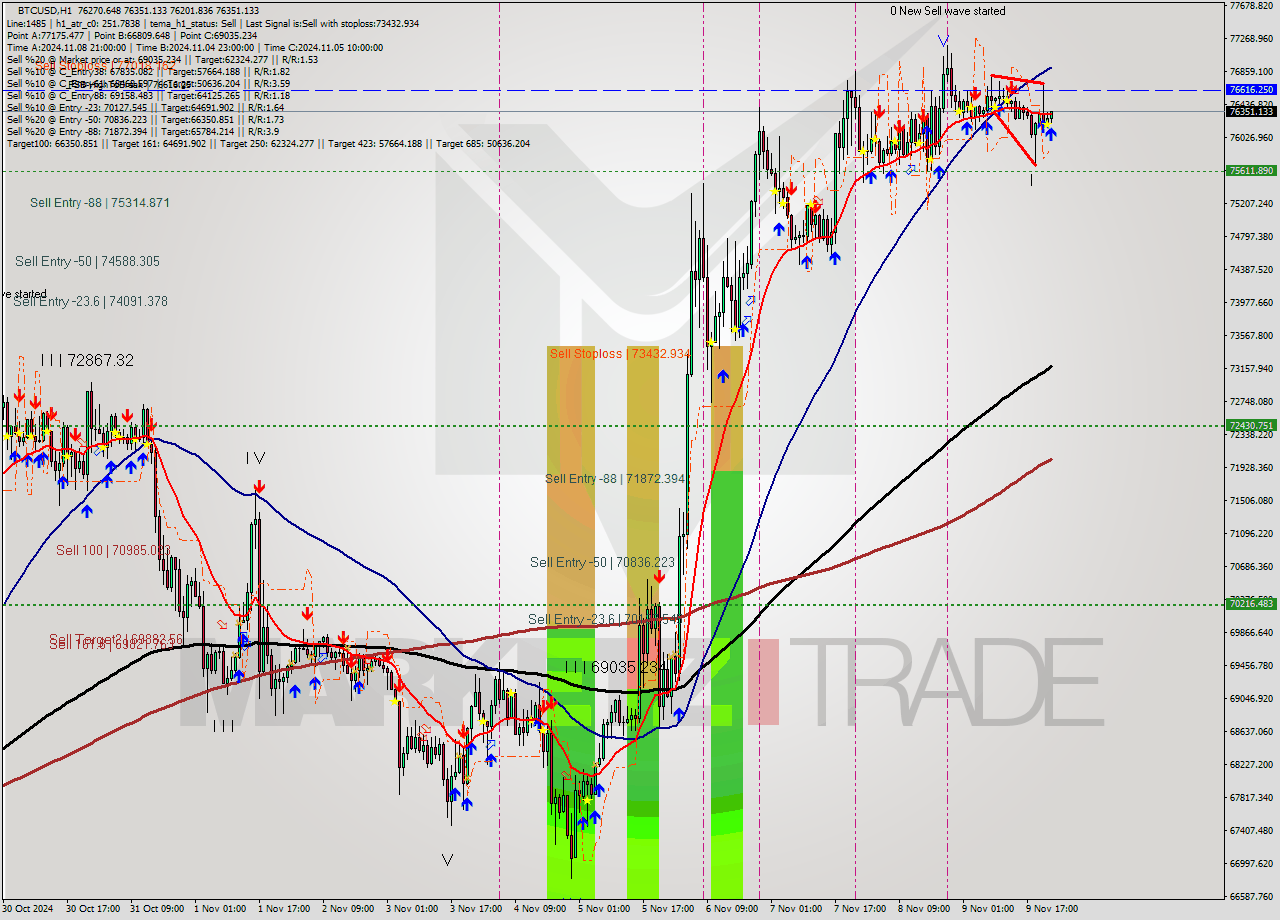Select the 'Sell Entry -50 | 74588.305' label
The image size is (1280, 920).
87,261
